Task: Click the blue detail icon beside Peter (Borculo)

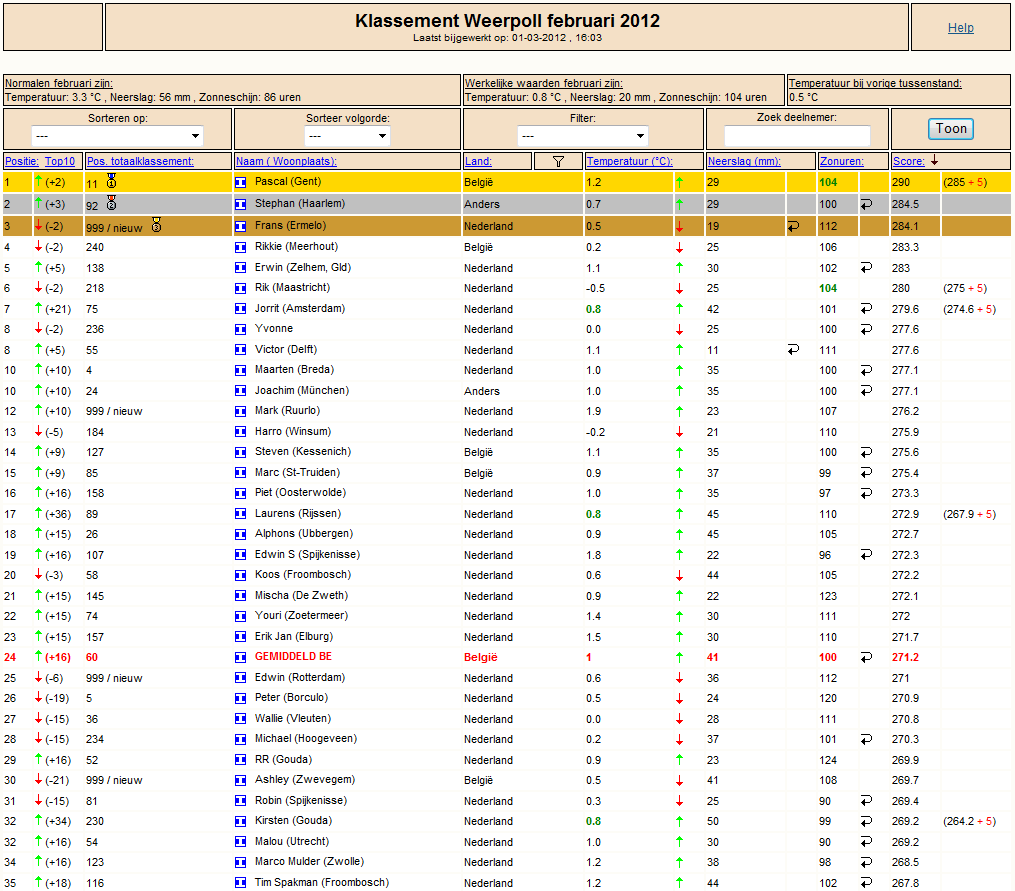Action: (240, 698)
